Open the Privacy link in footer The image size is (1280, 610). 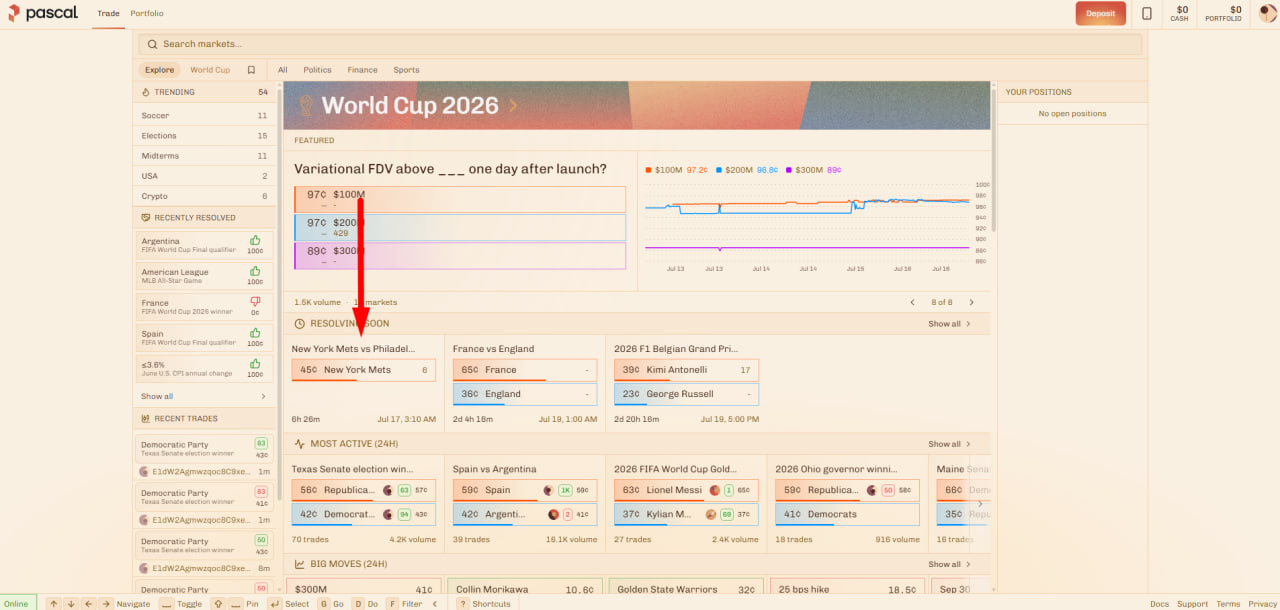1263,604
